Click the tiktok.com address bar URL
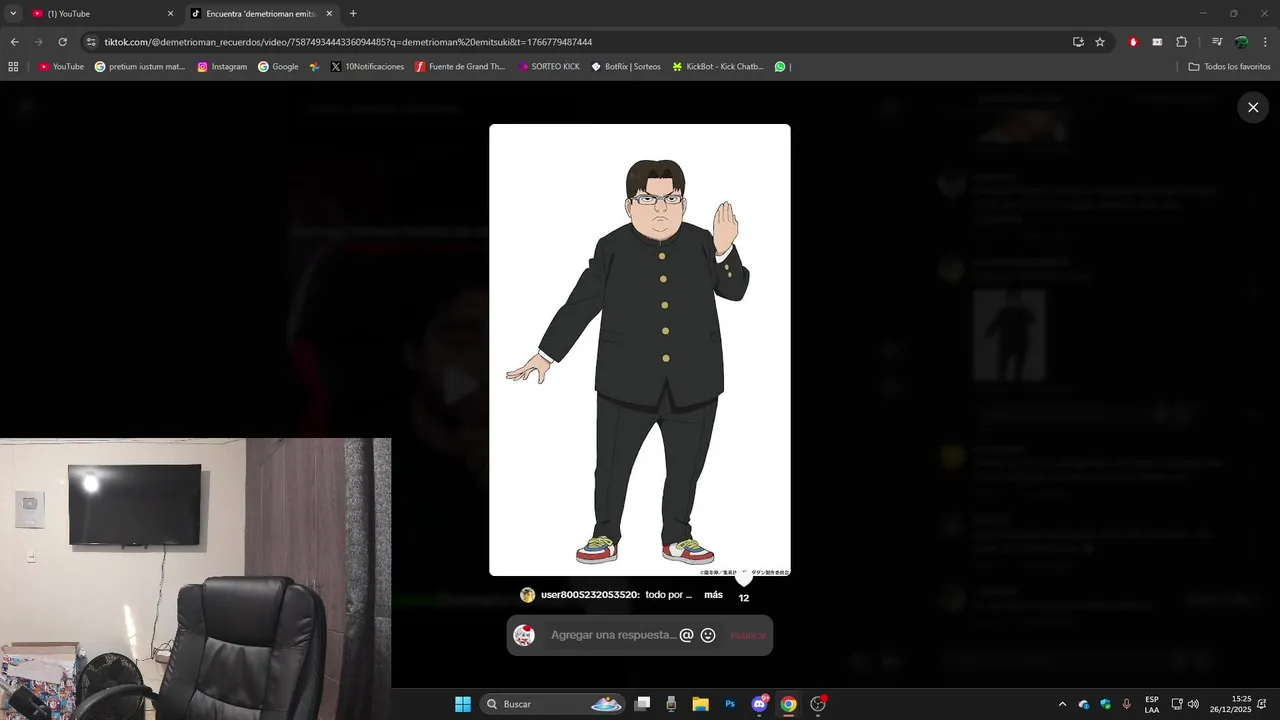The height and width of the screenshot is (720, 1280). click(348, 42)
